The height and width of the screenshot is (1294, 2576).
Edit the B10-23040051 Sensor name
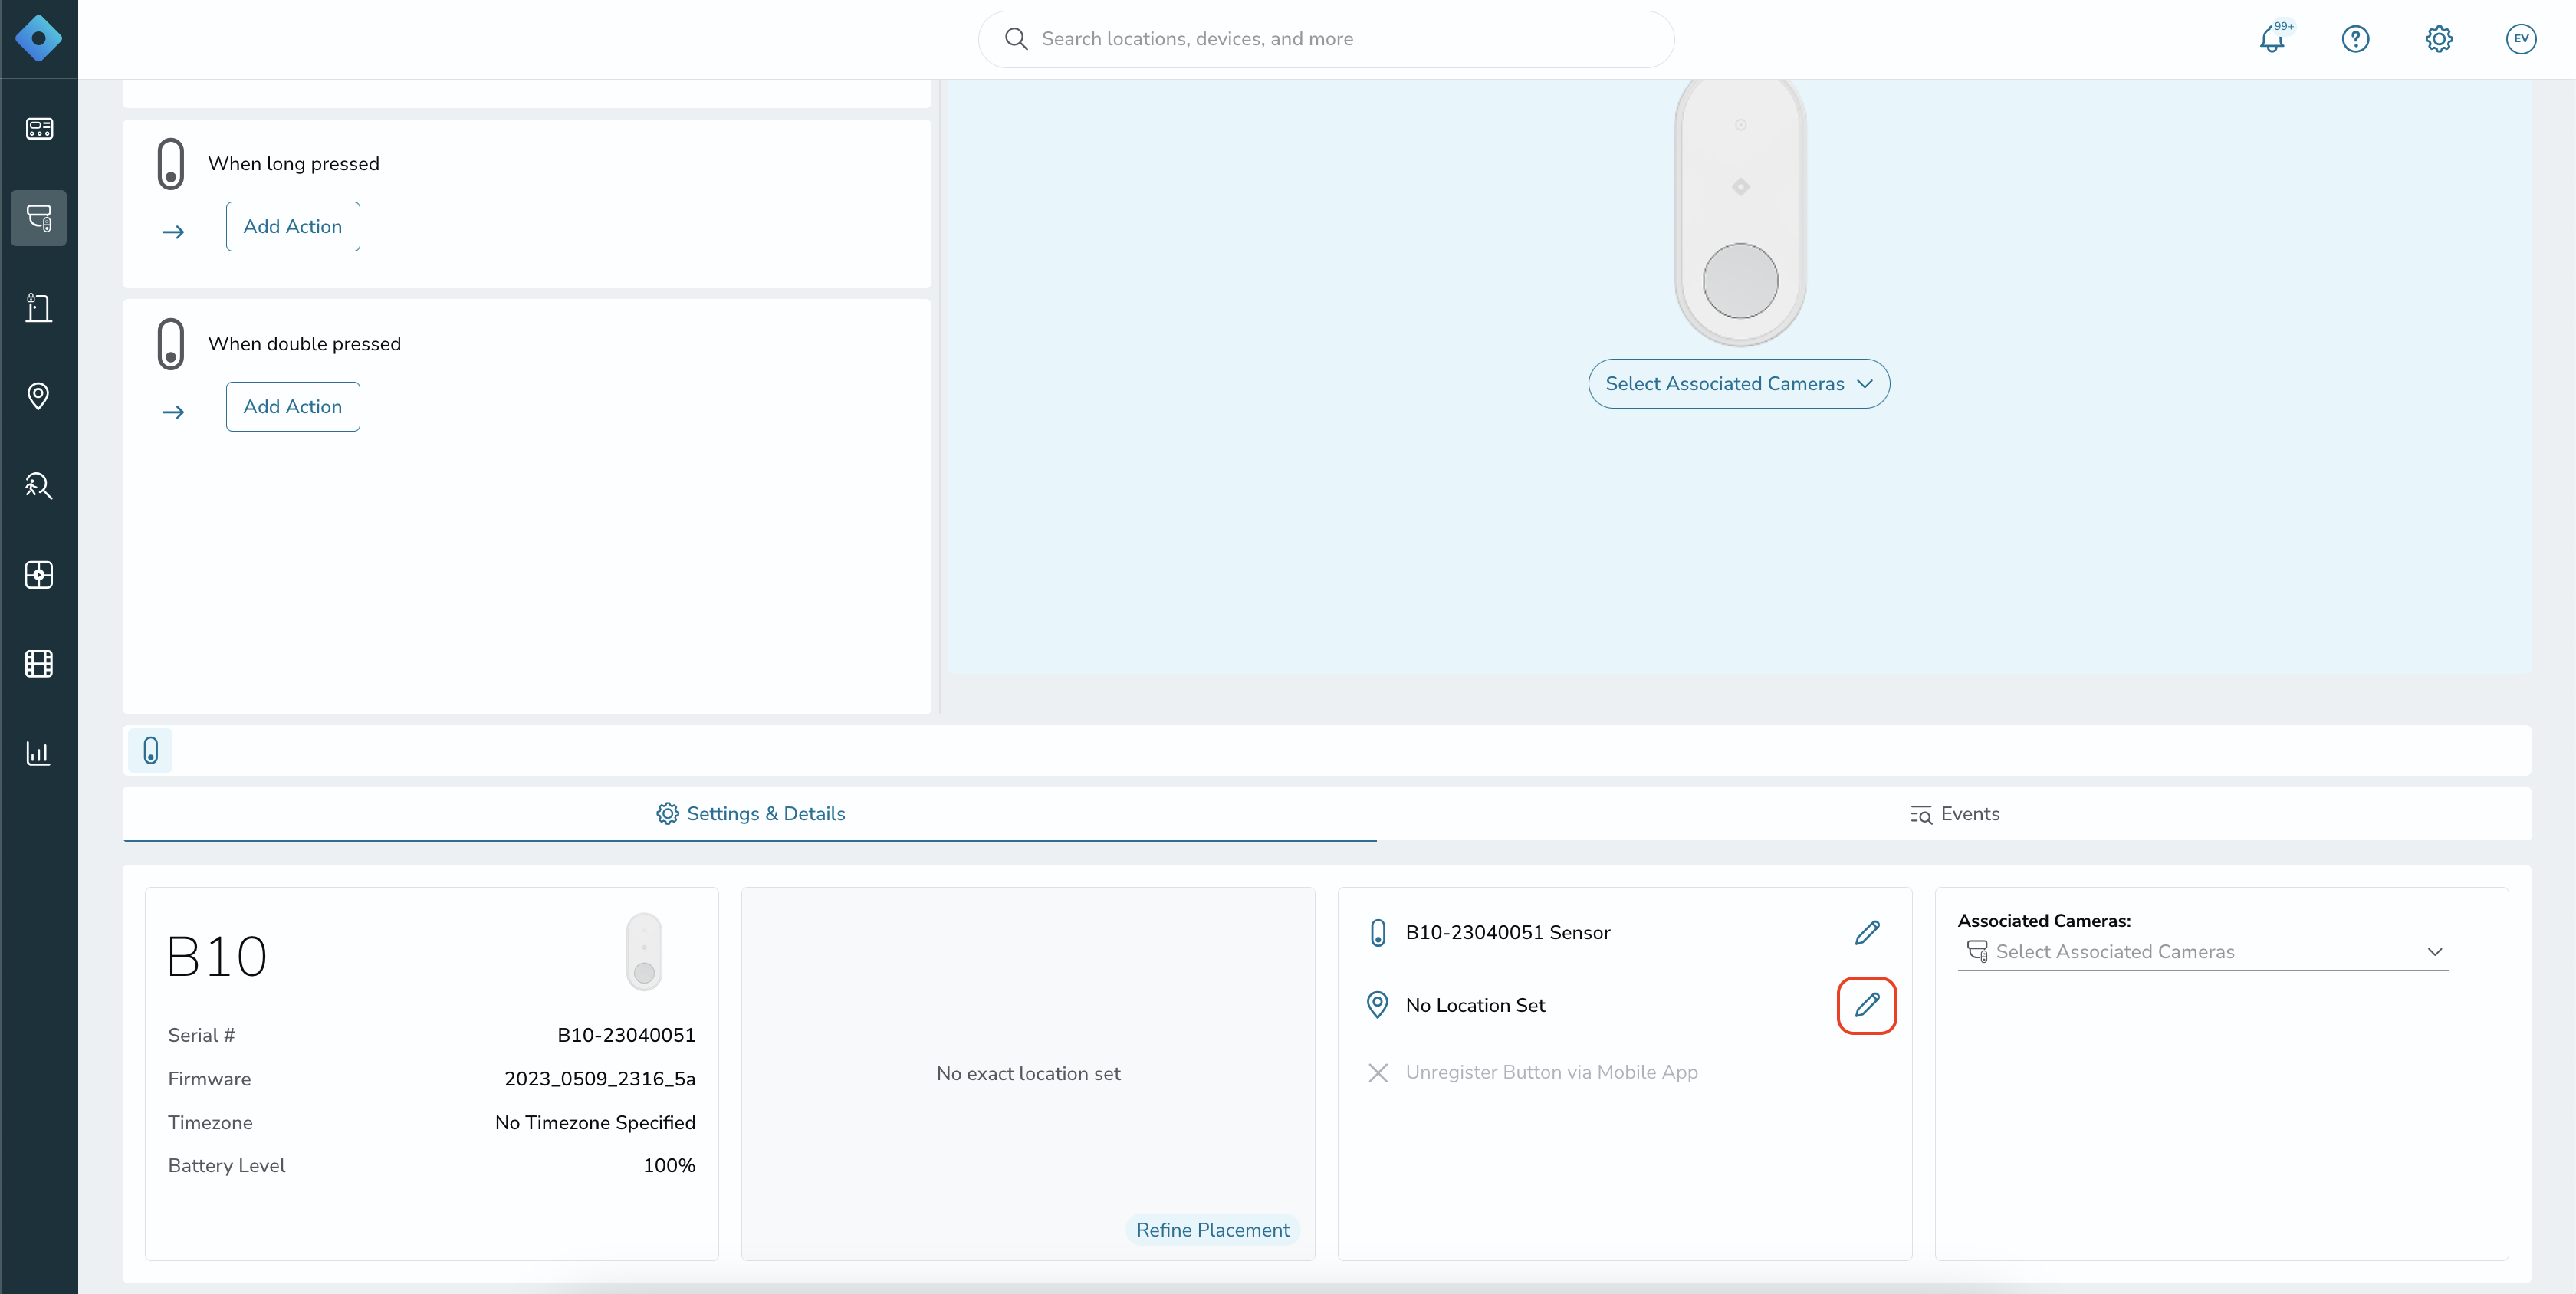pos(1867,933)
